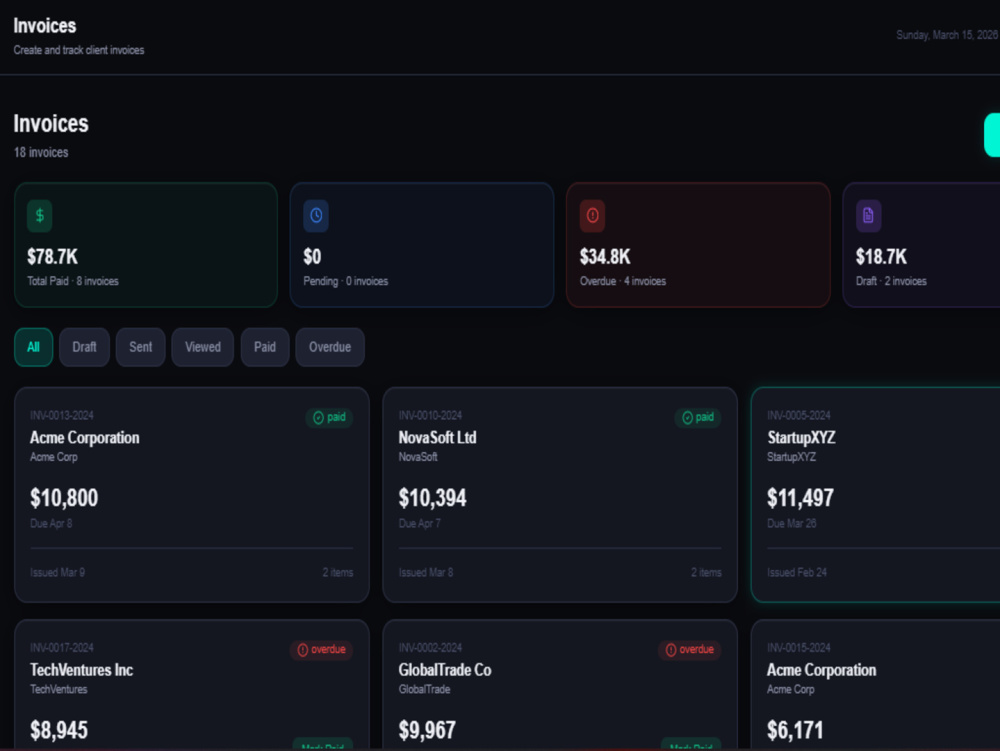This screenshot has height=751, width=1000.
Task: Click the amount $11,497
Action: (800, 498)
